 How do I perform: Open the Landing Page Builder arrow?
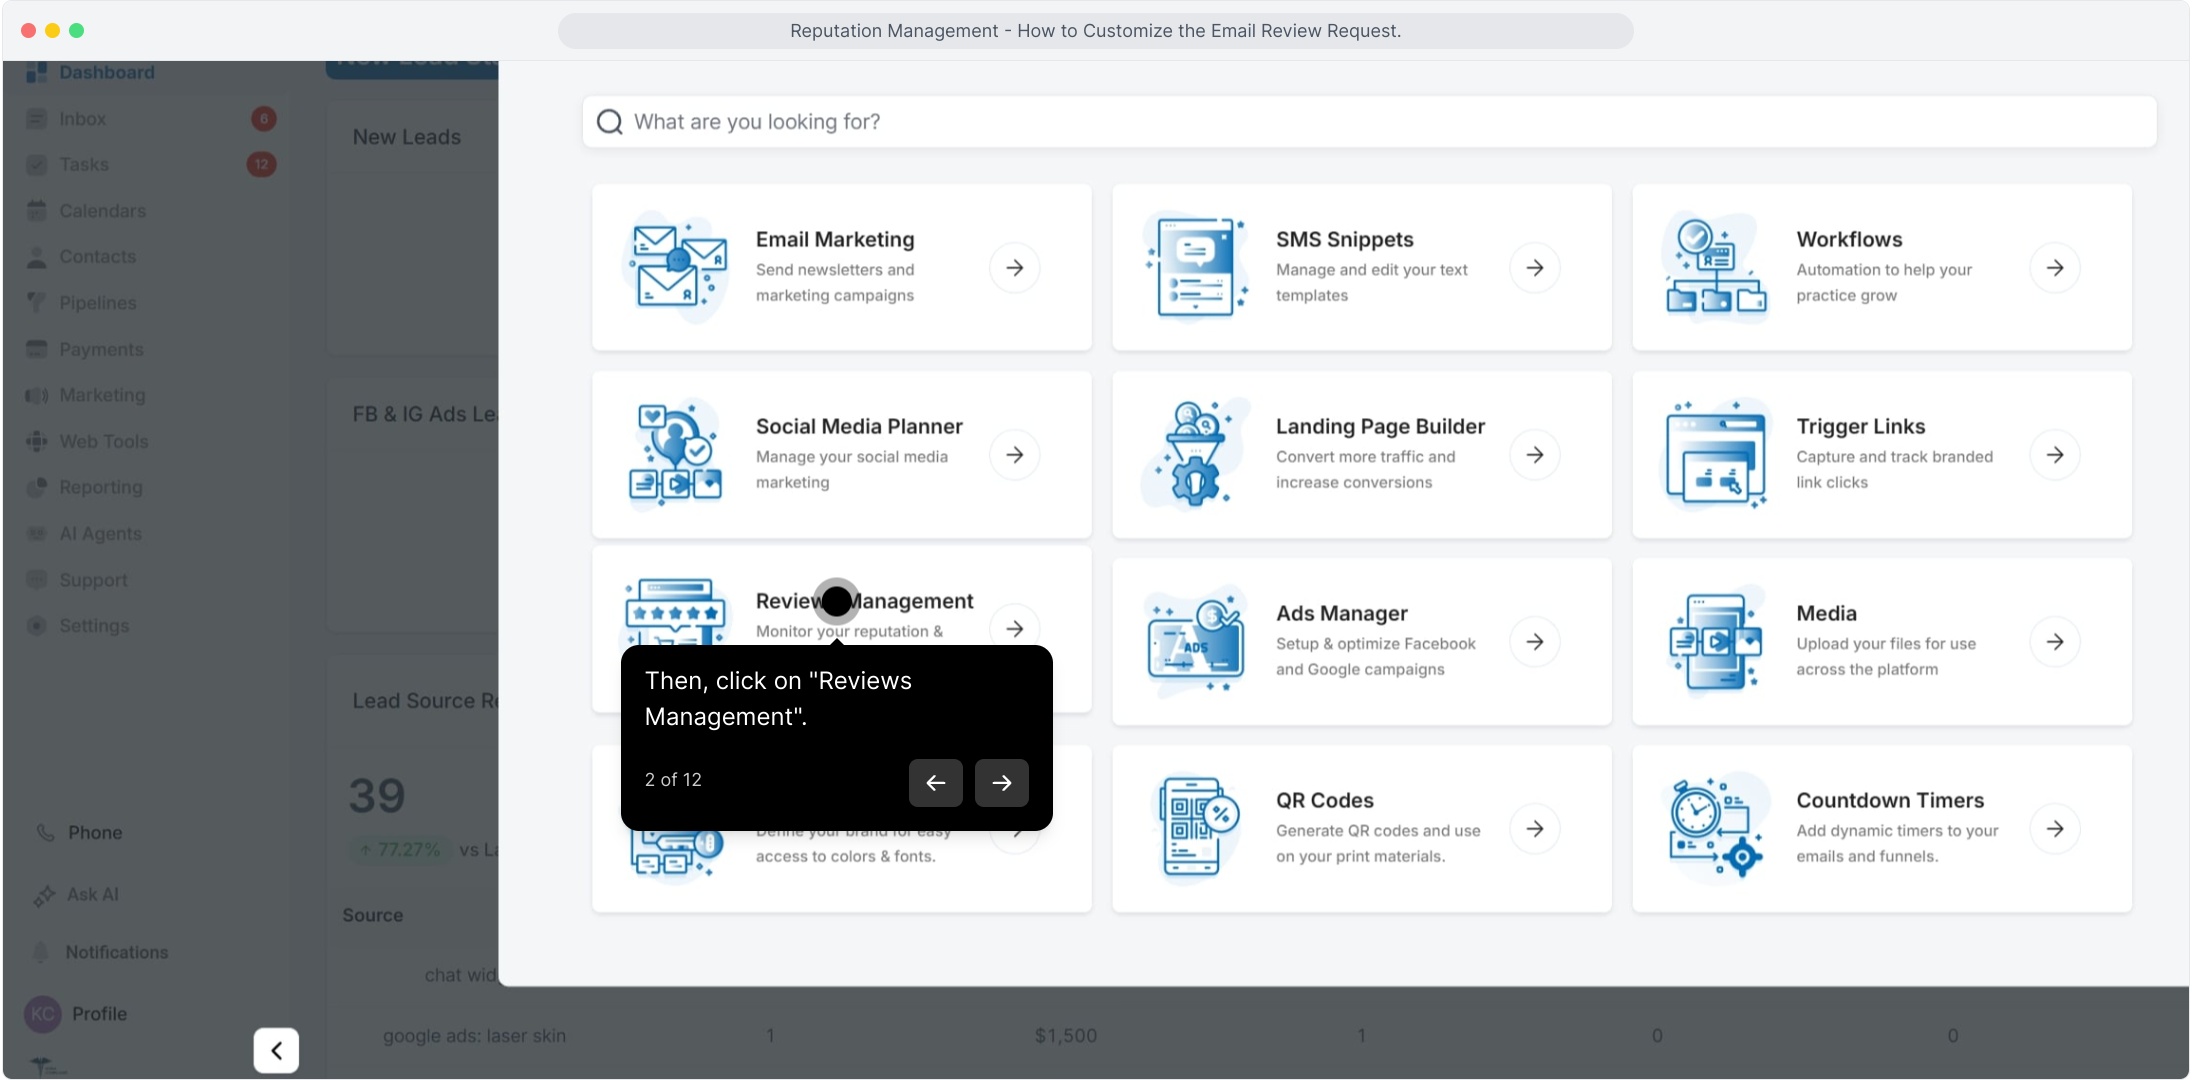click(x=1535, y=455)
